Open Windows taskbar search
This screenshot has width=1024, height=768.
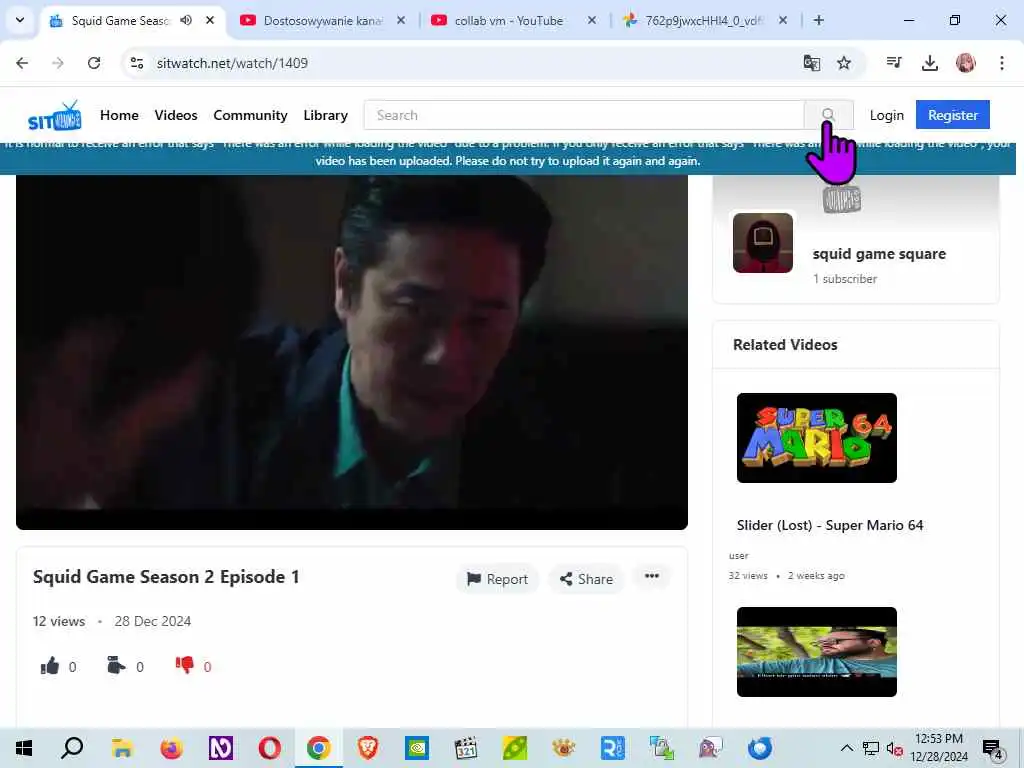72,748
